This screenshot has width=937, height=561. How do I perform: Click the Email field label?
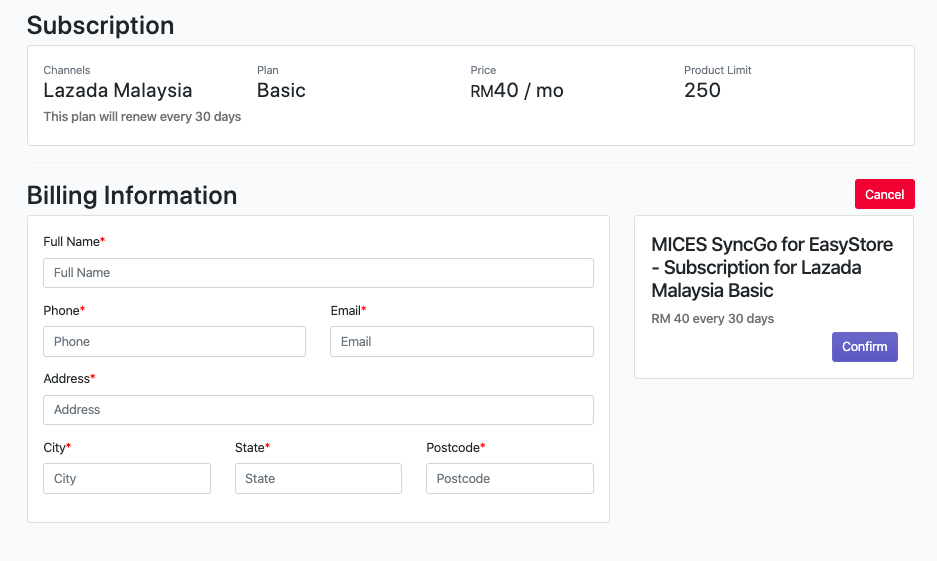click(x=346, y=310)
